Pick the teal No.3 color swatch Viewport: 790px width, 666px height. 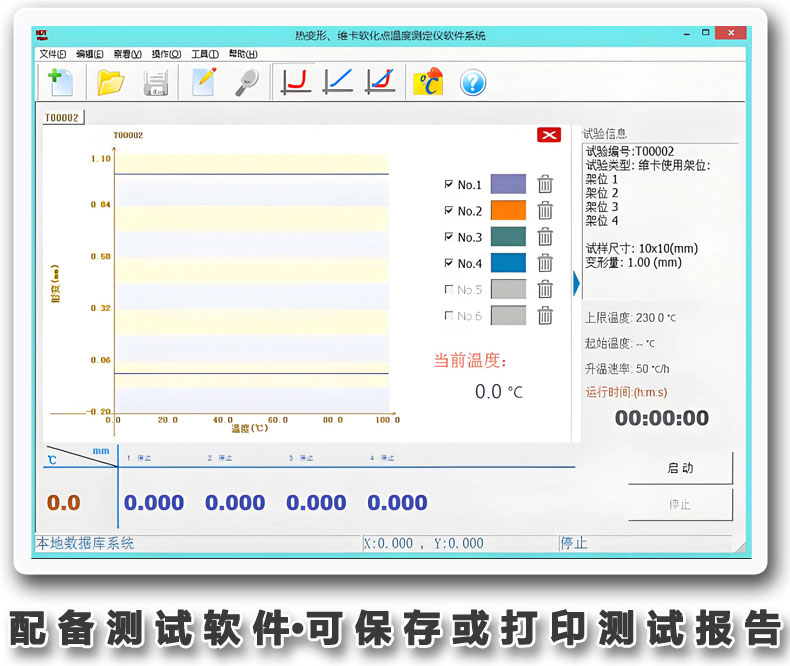(x=508, y=236)
